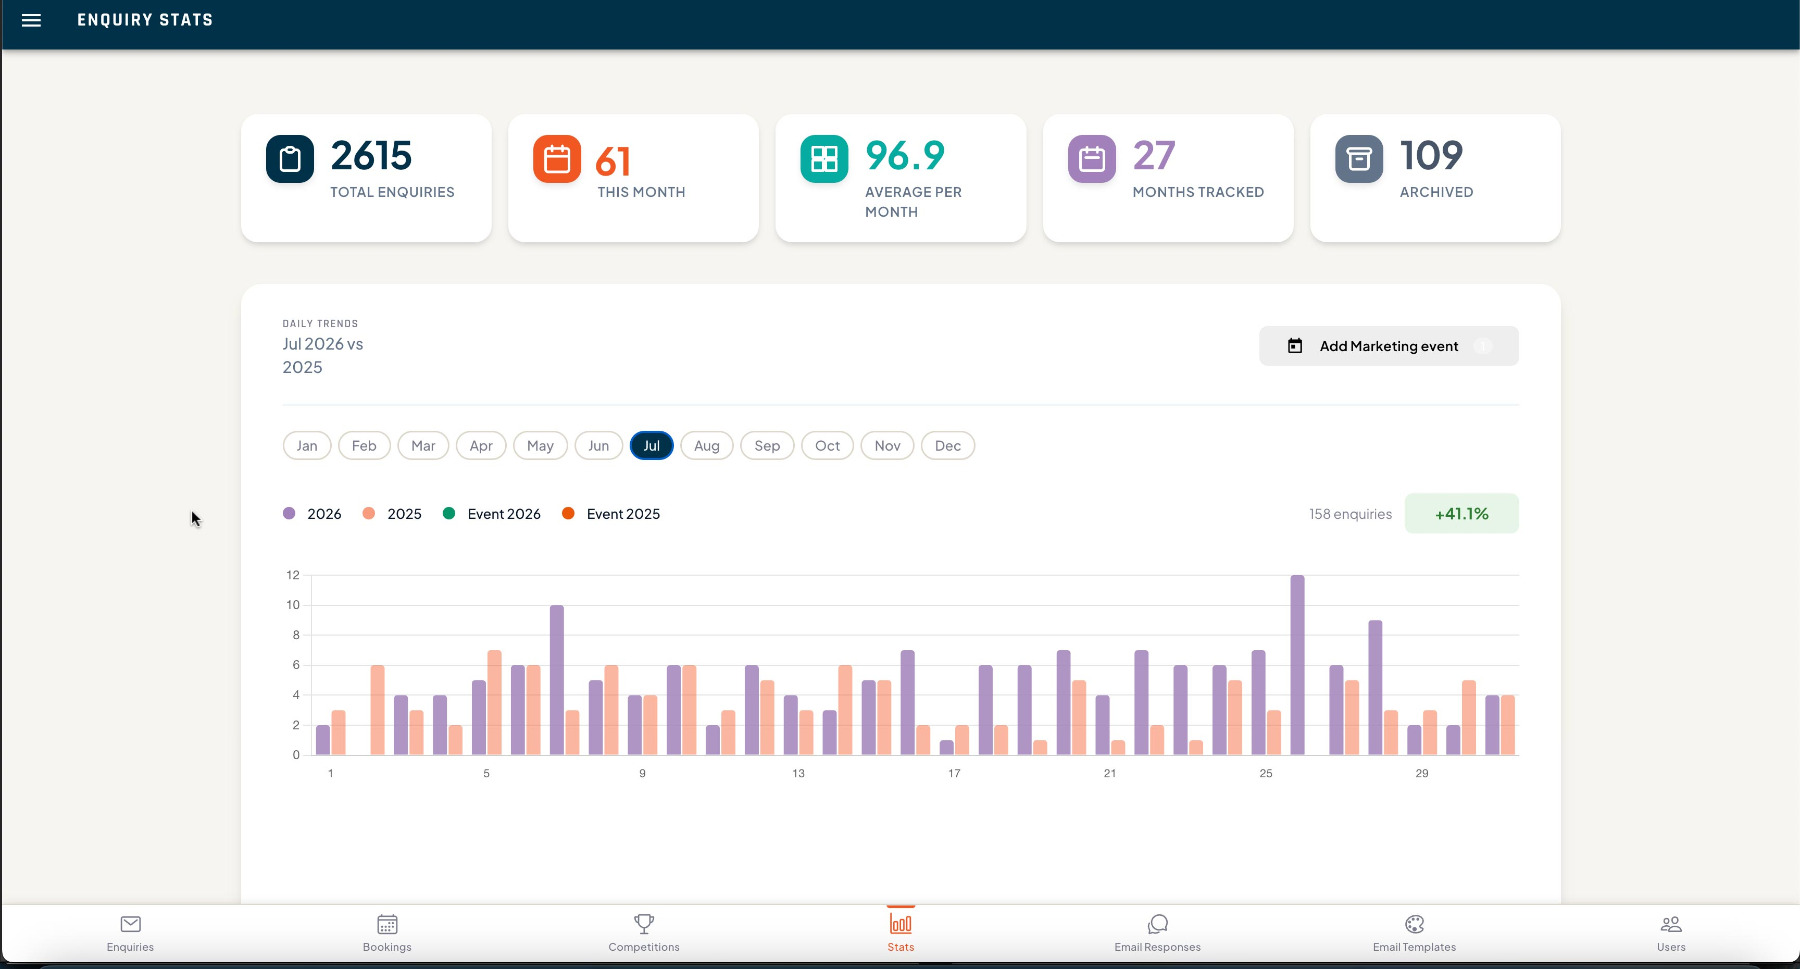Click the Total Enquiries clipboard icon

[x=290, y=159]
